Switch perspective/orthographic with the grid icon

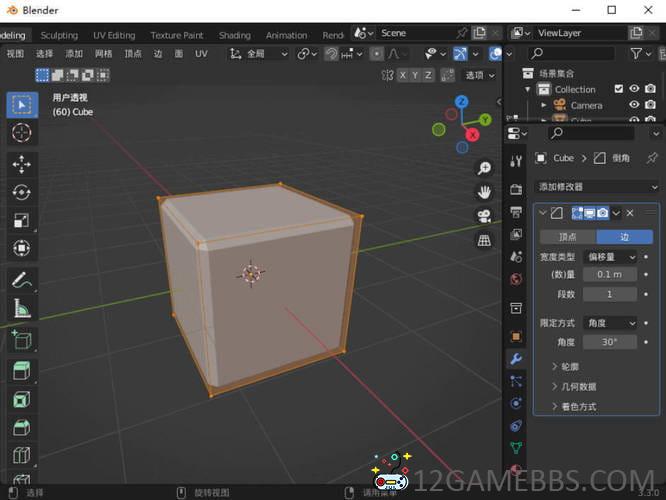pyautogui.click(x=485, y=240)
